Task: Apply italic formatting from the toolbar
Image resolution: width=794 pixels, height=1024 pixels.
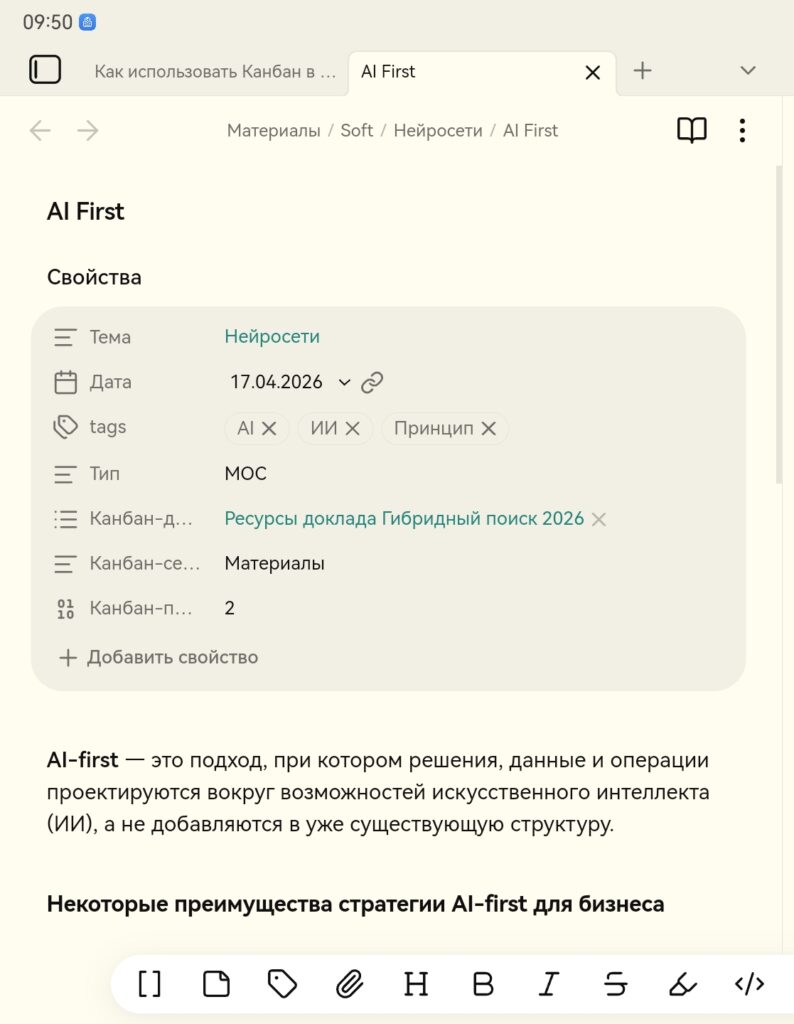Action: 549,984
